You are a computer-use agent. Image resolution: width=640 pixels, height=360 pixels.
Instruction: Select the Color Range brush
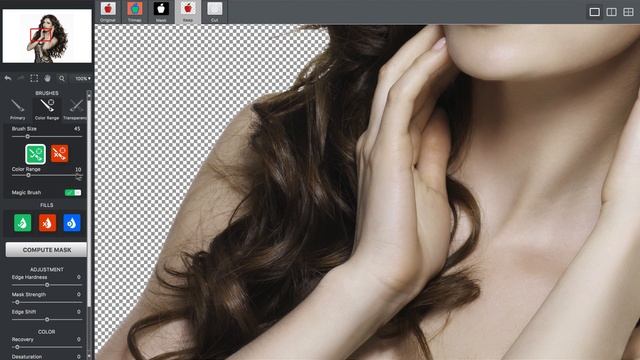click(47, 109)
